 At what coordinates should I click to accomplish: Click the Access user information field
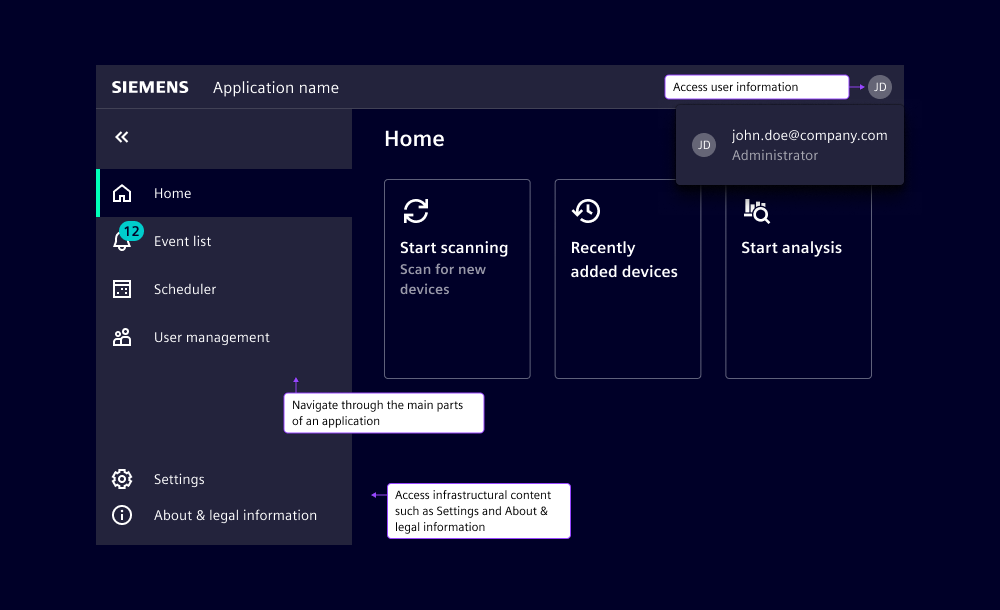coord(756,86)
